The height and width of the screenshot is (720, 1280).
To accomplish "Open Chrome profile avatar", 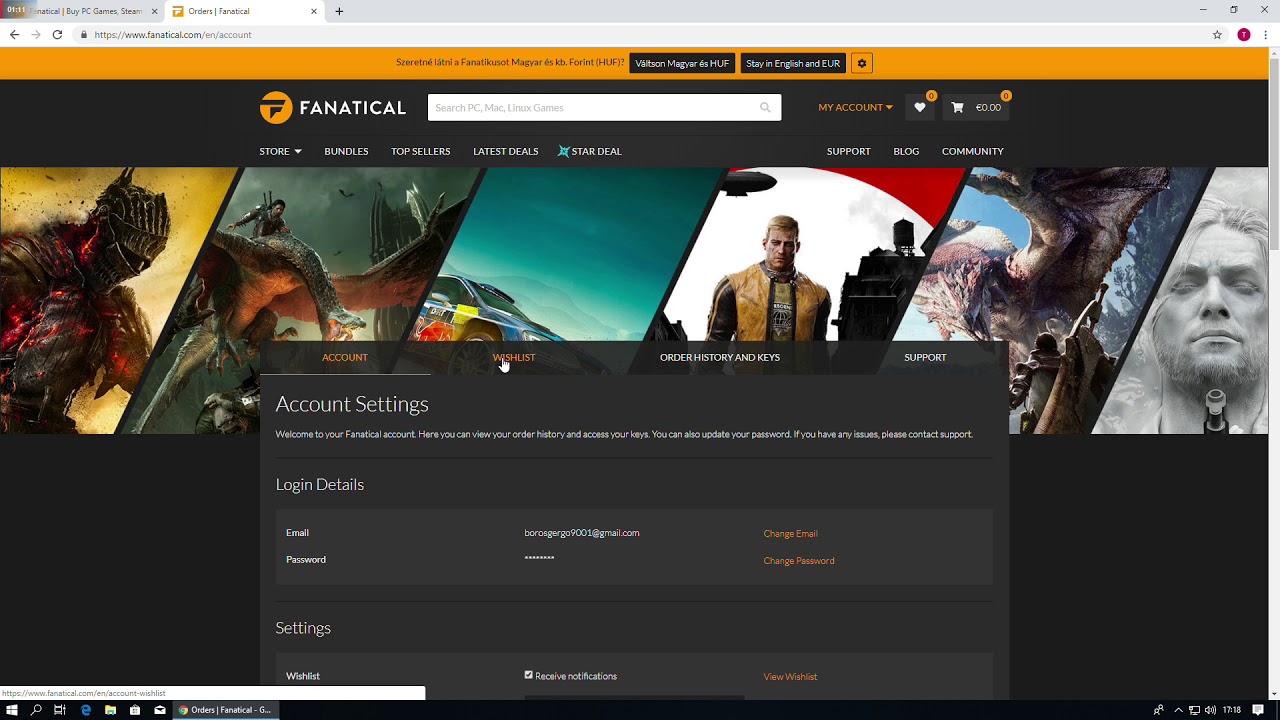I will (x=1244, y=34).
